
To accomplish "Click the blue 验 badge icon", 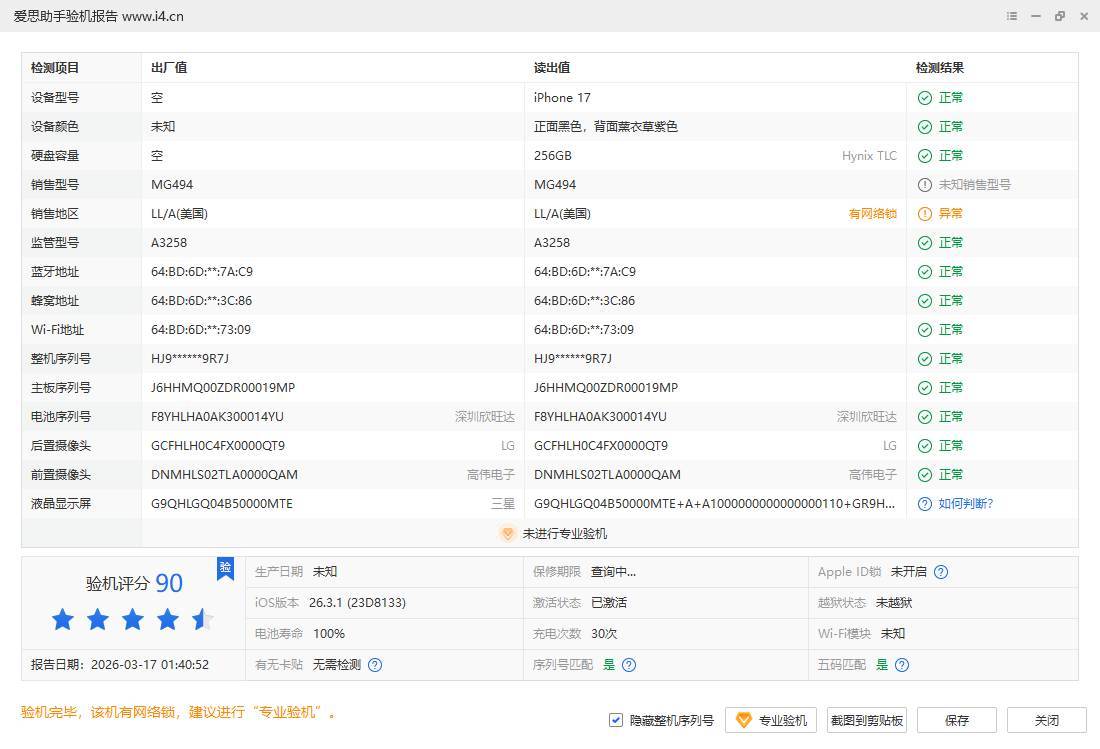I will [225, 569].
